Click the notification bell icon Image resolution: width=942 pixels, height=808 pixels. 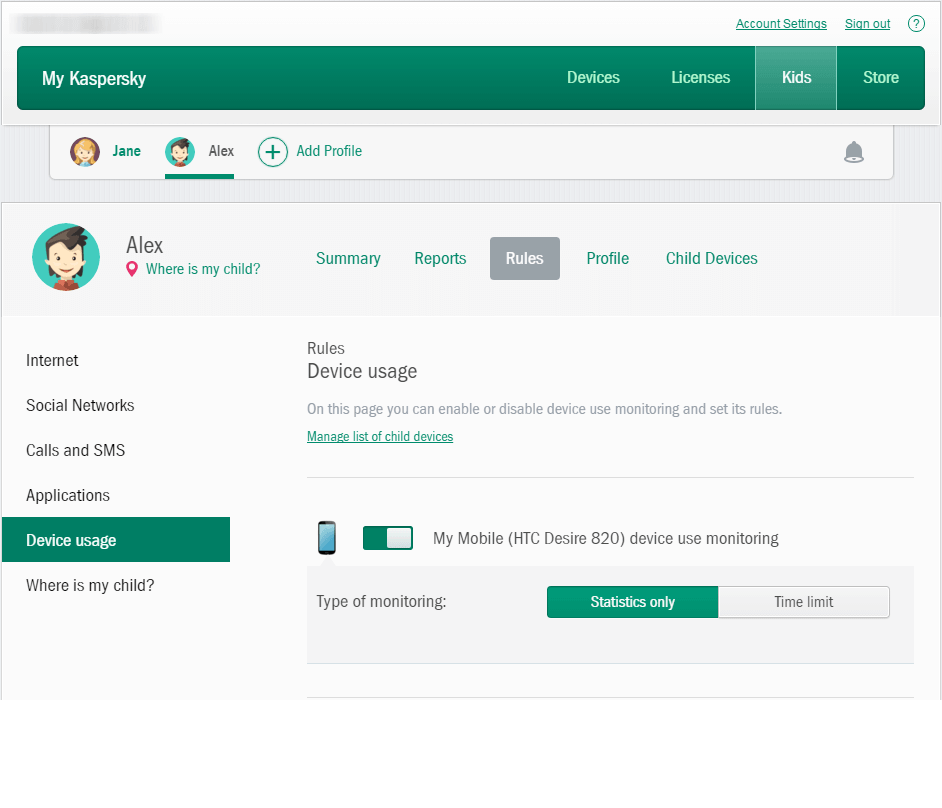tap(854, 151)
